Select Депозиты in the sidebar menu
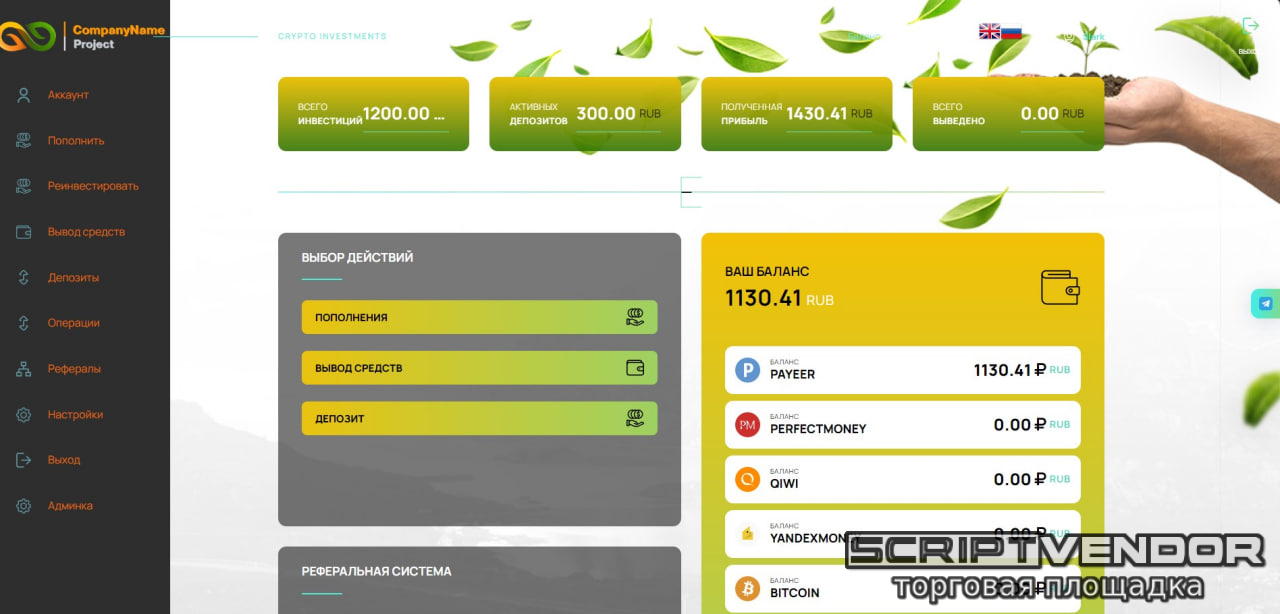This screenshot has width=1280, height=614. 73,278
